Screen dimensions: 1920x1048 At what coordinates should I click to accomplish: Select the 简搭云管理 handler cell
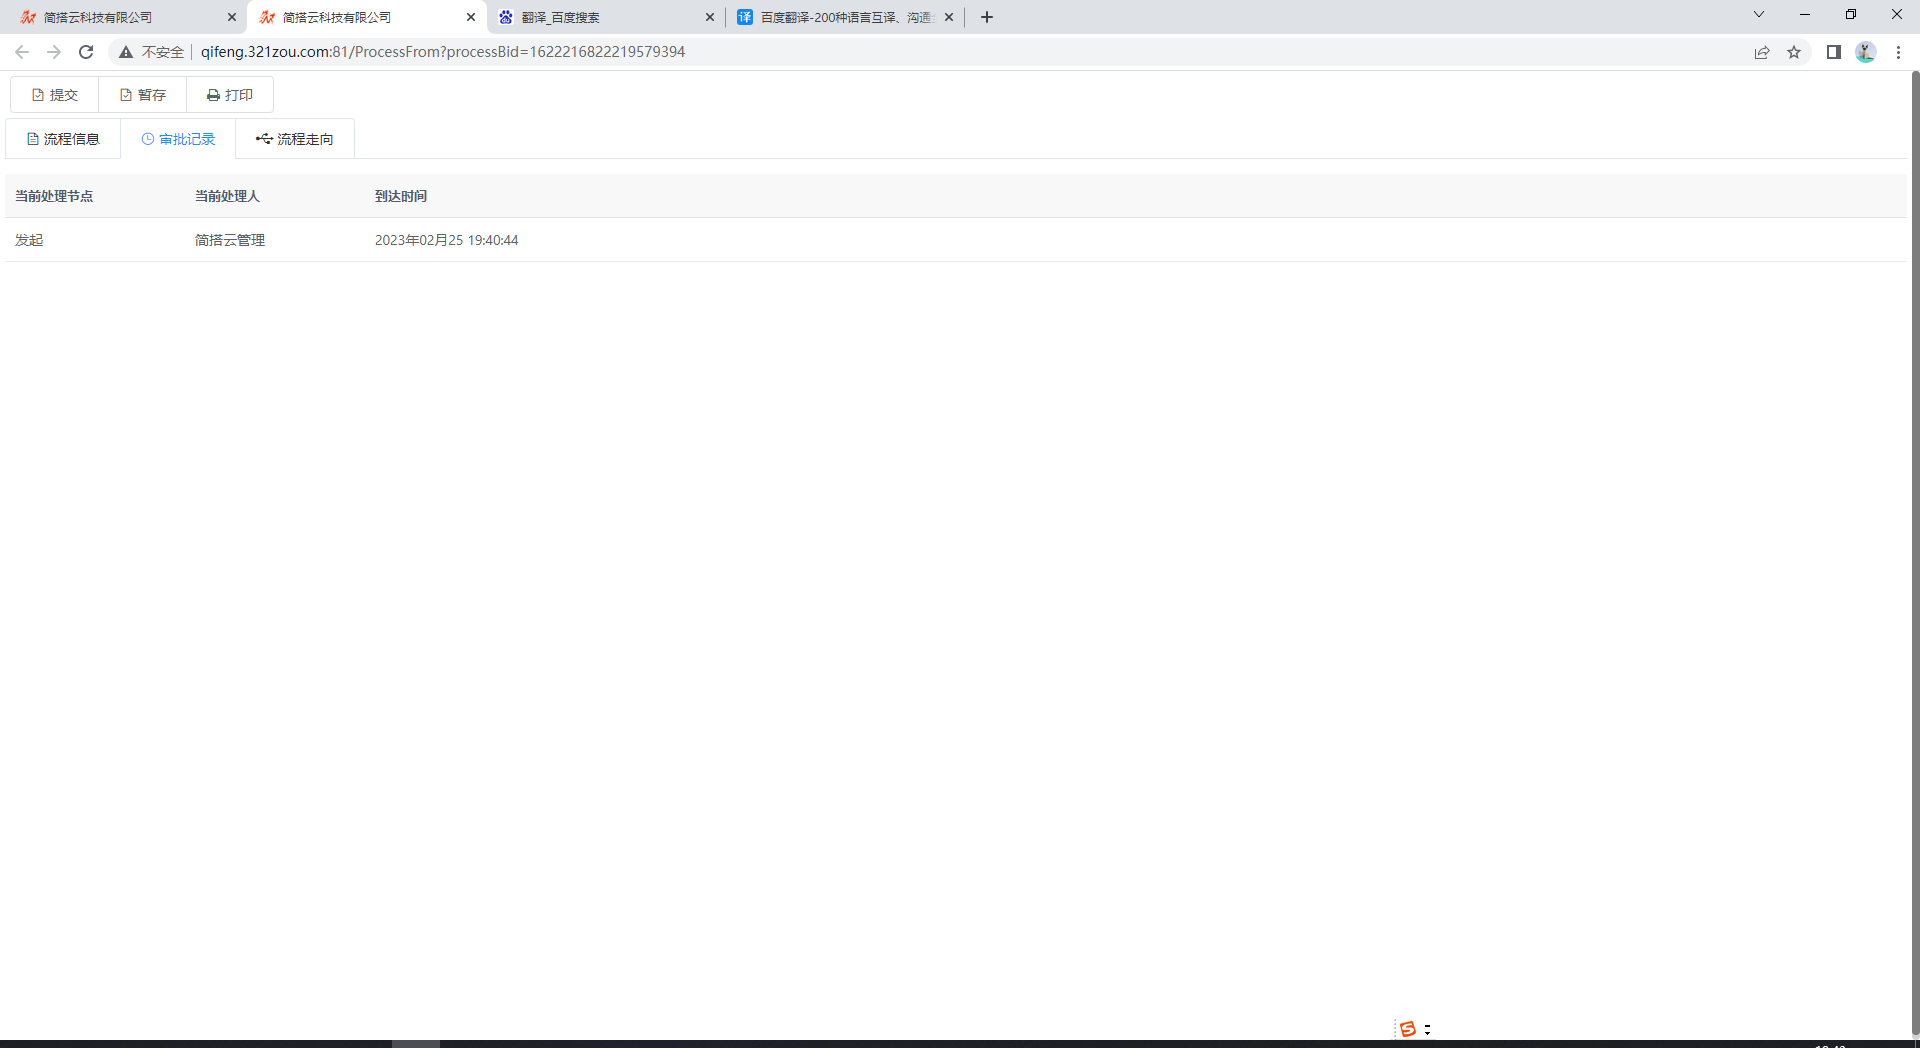230,240
